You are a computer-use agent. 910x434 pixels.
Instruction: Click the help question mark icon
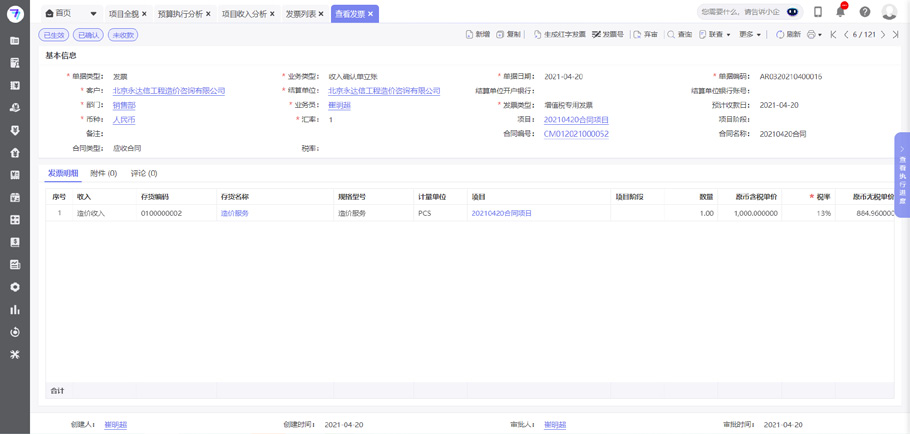pyautogui.click(x=865, y=12)
